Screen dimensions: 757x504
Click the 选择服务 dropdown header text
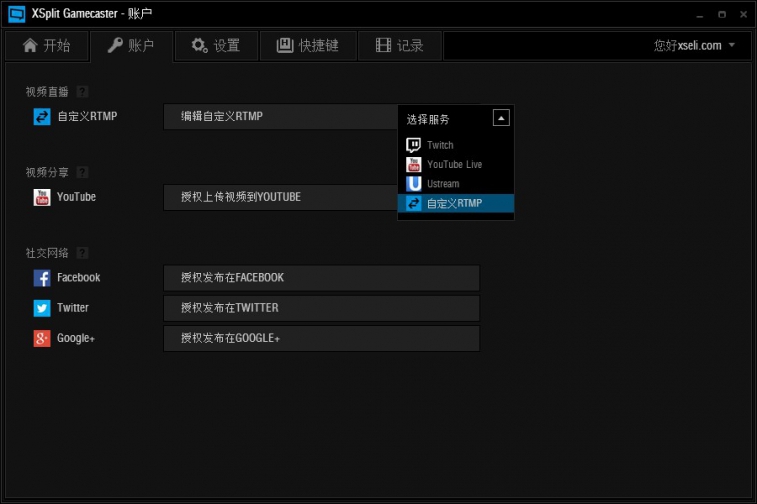(x=428, y=119)
